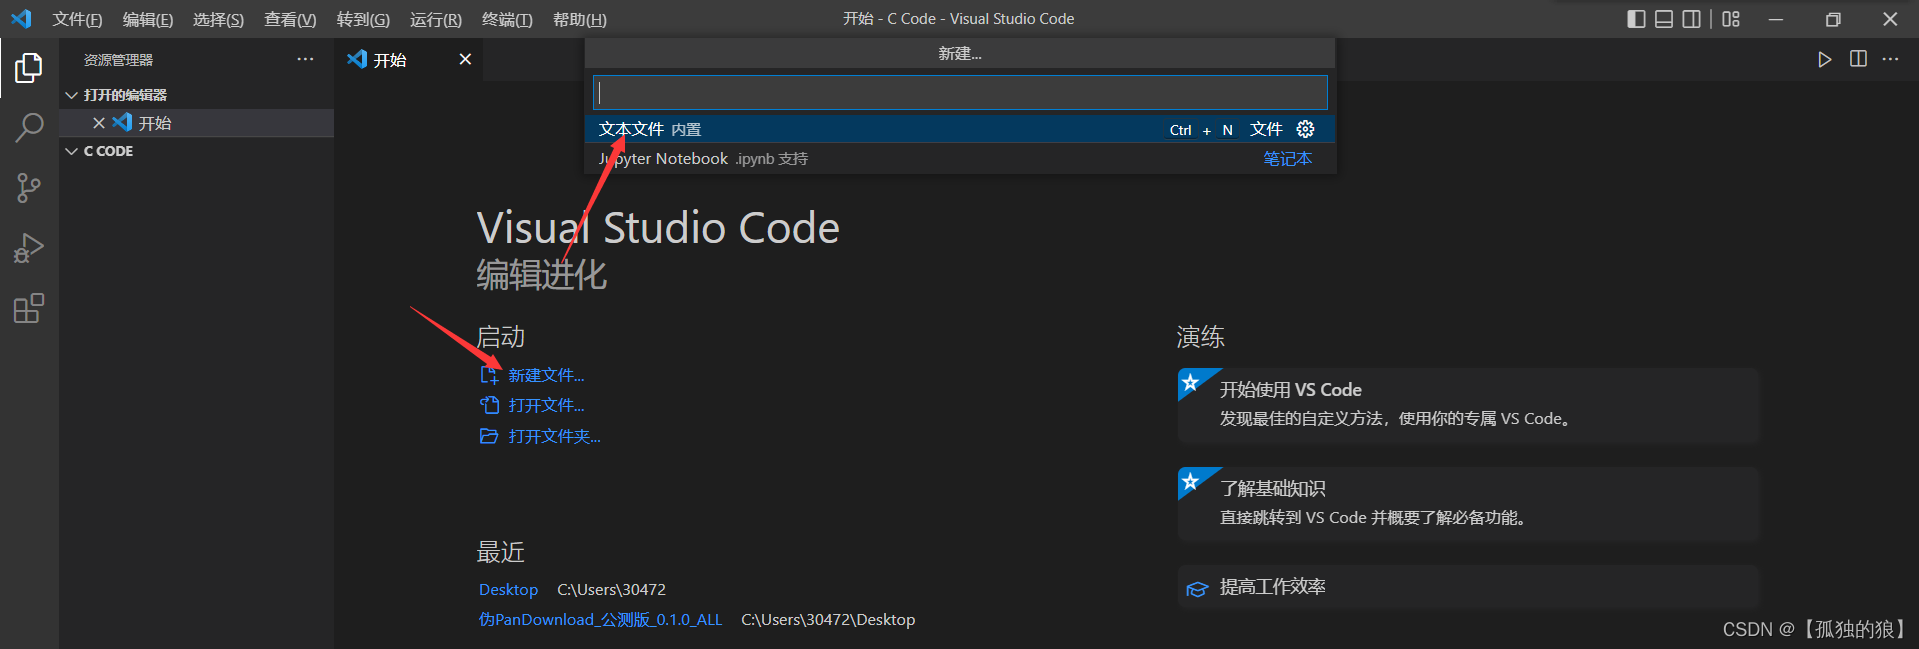Open 了解基础知识 walkthrough

[x=1468, y=504]
